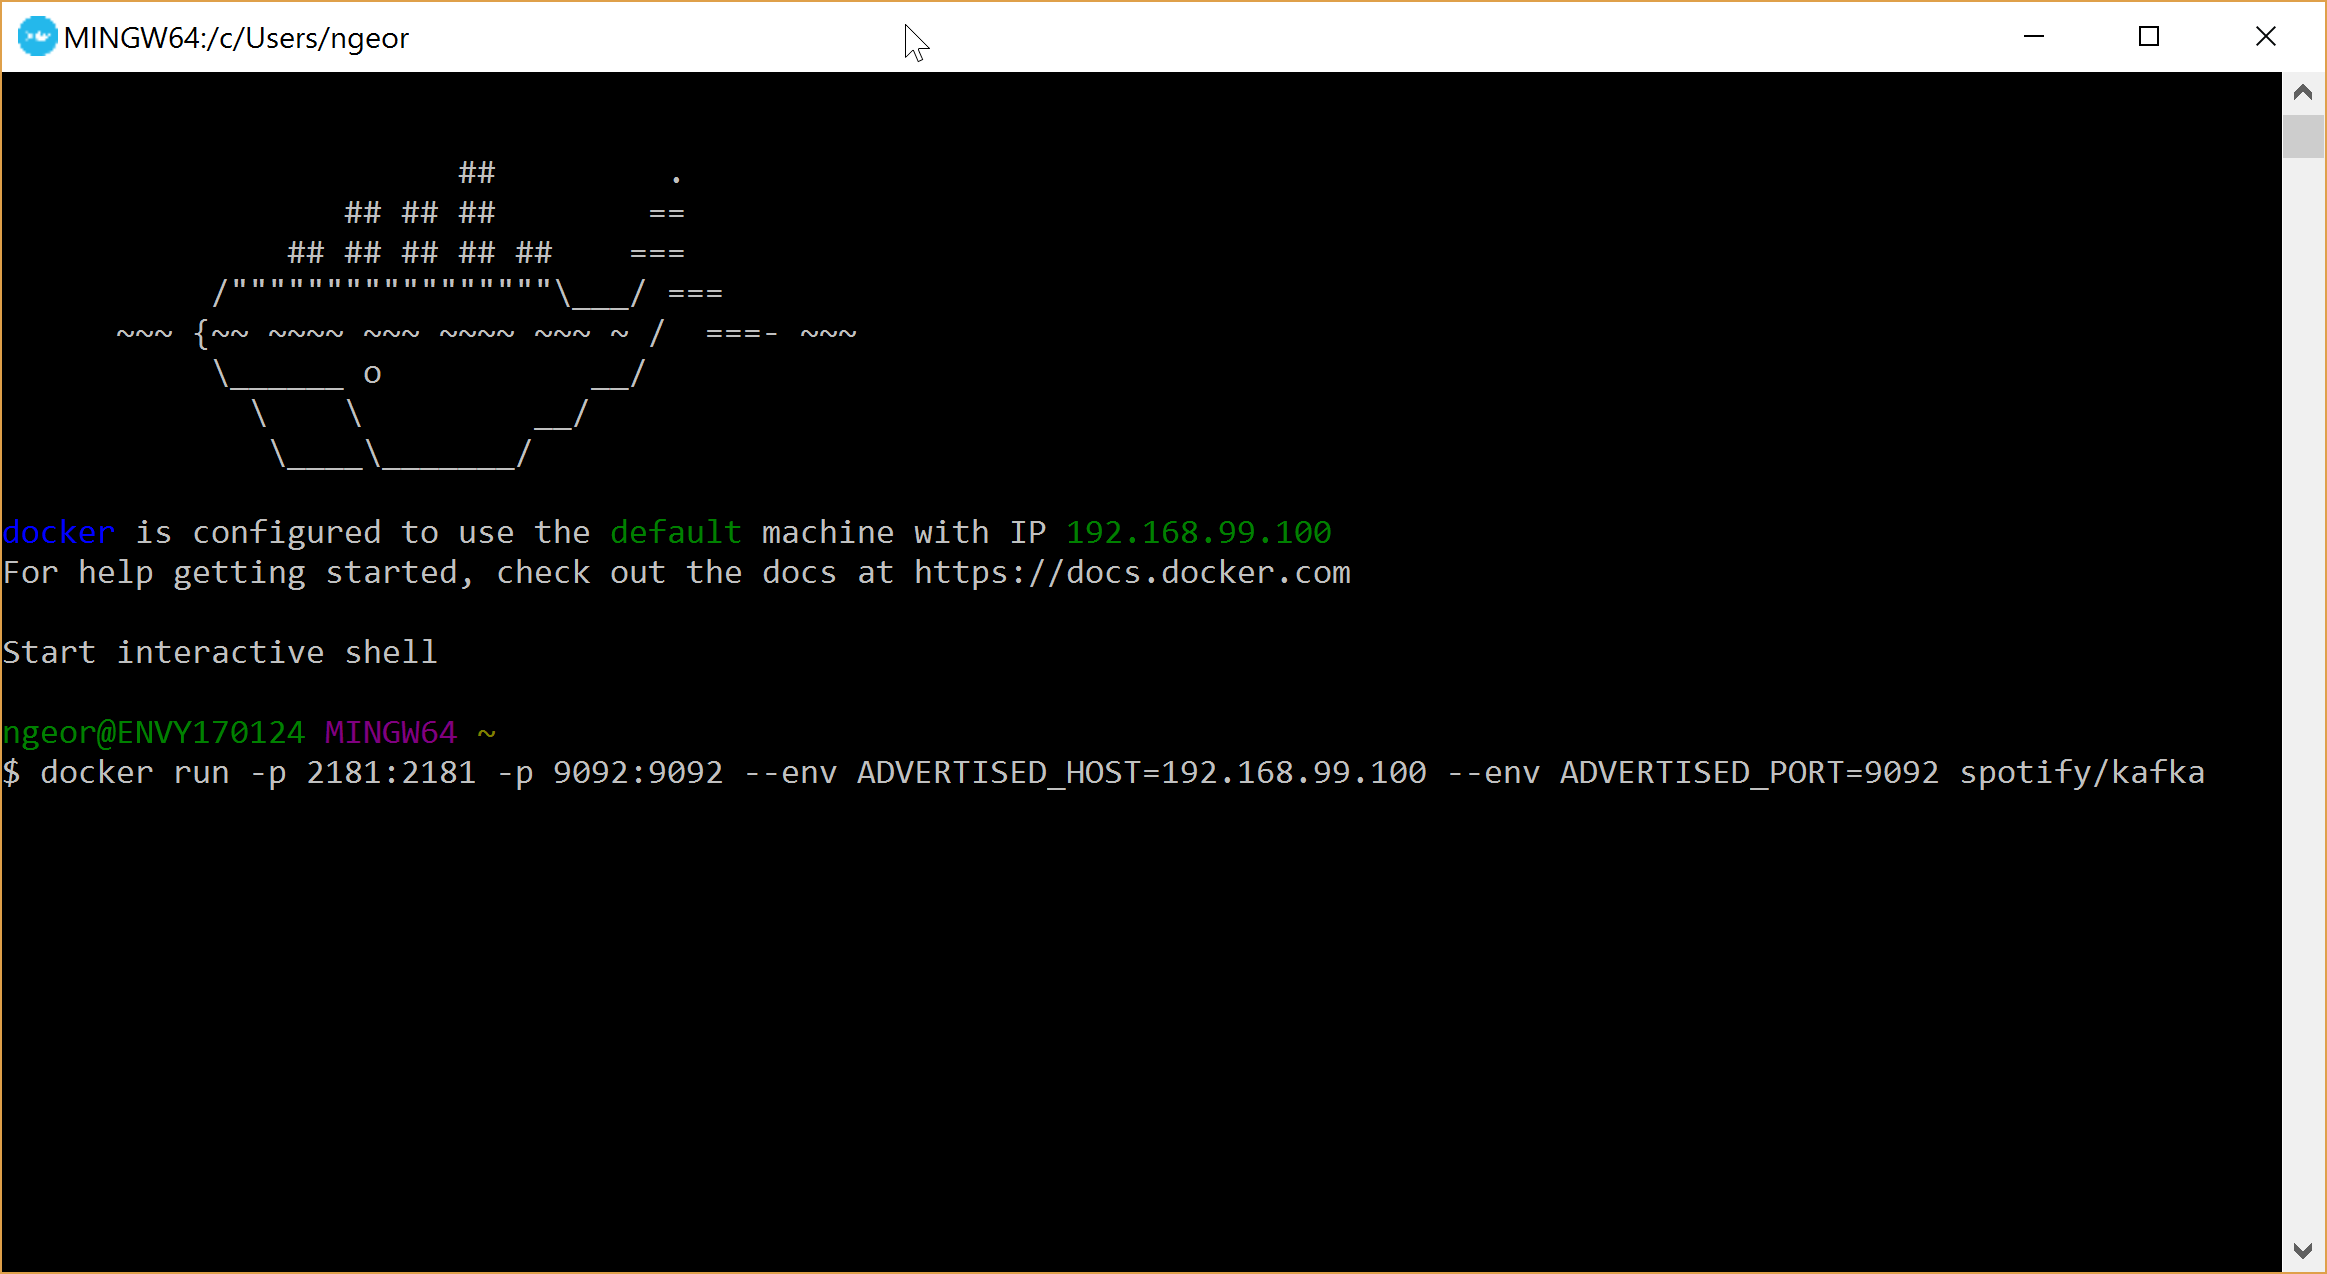2327x1274 pixels.
Task: Click the minimize window button
Action: (x=2034, y=36)
